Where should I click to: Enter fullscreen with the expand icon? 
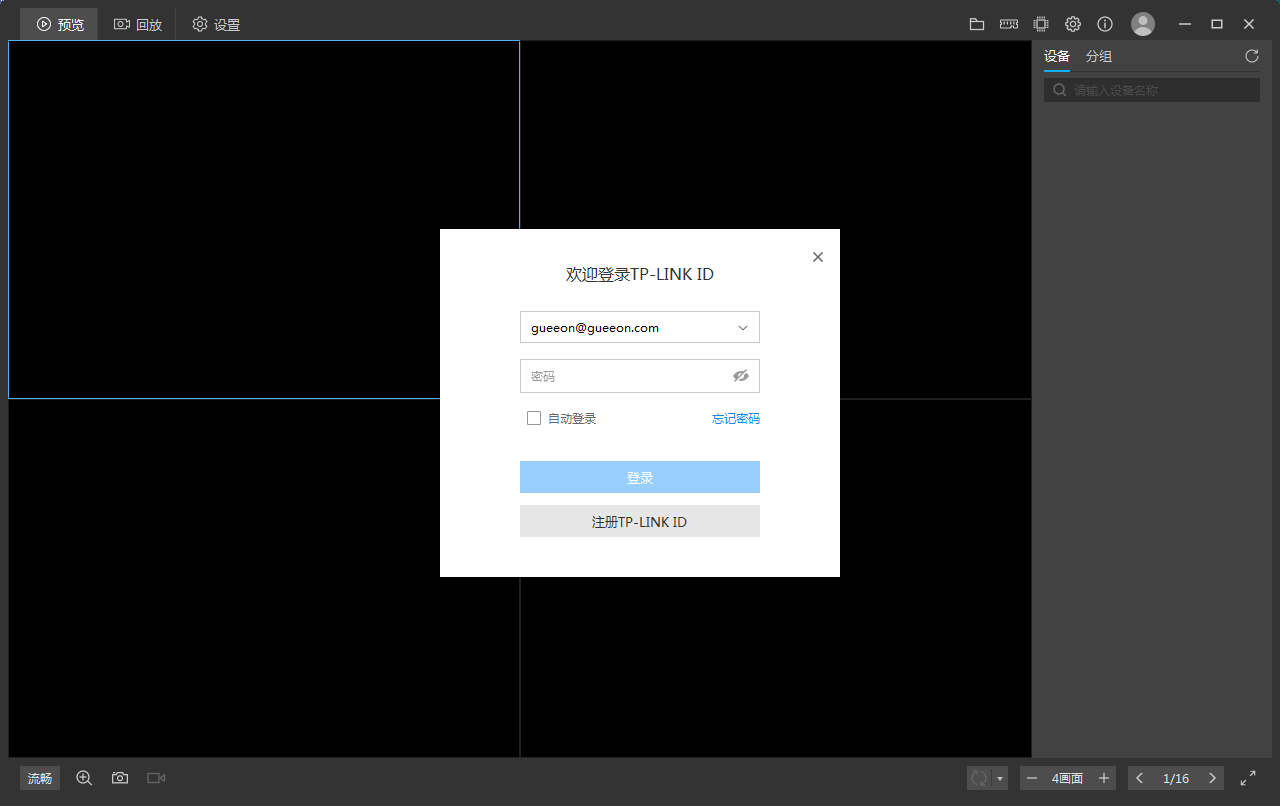pos(1248,778)
